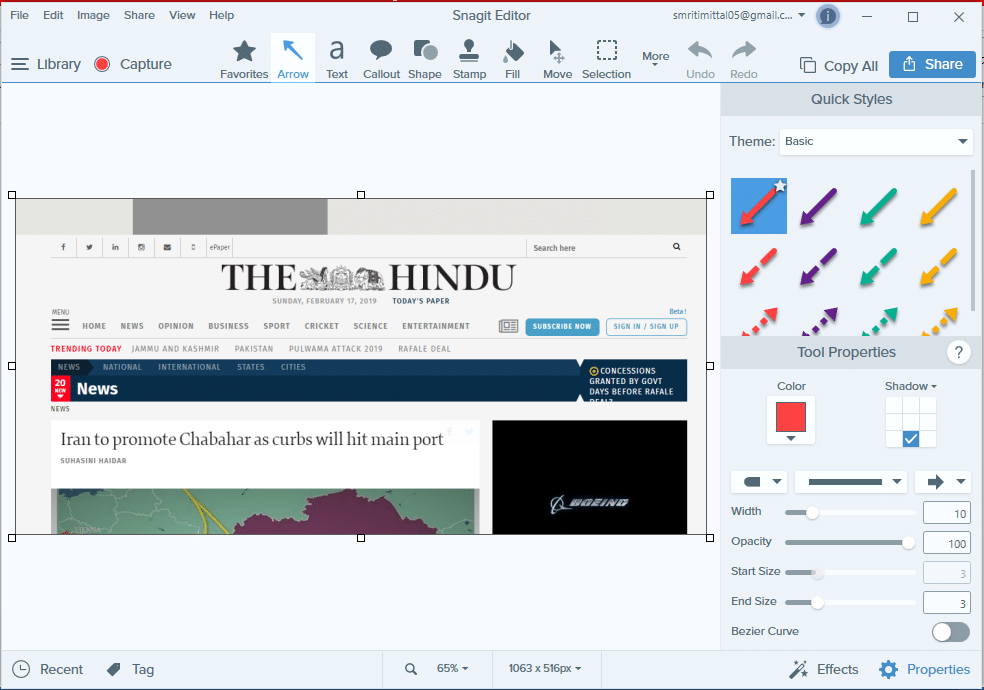984x690 pixels.
Task: Open the zoom level dropdown
Action: [453, 669]
